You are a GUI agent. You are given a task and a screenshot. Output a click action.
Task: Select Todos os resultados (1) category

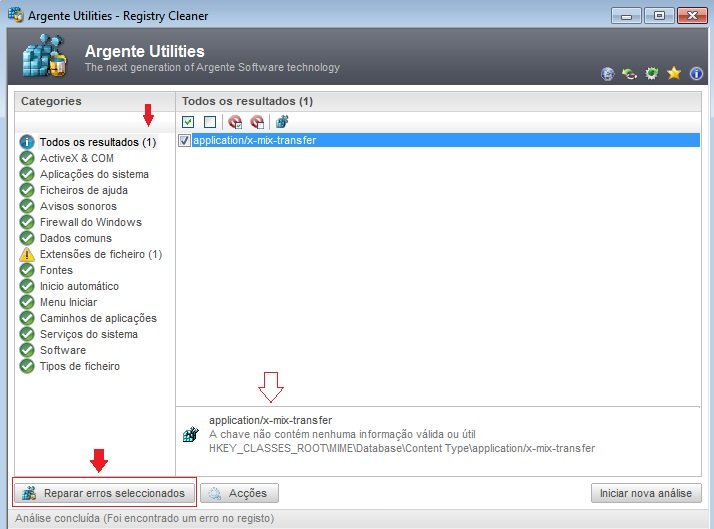[97, 142]
